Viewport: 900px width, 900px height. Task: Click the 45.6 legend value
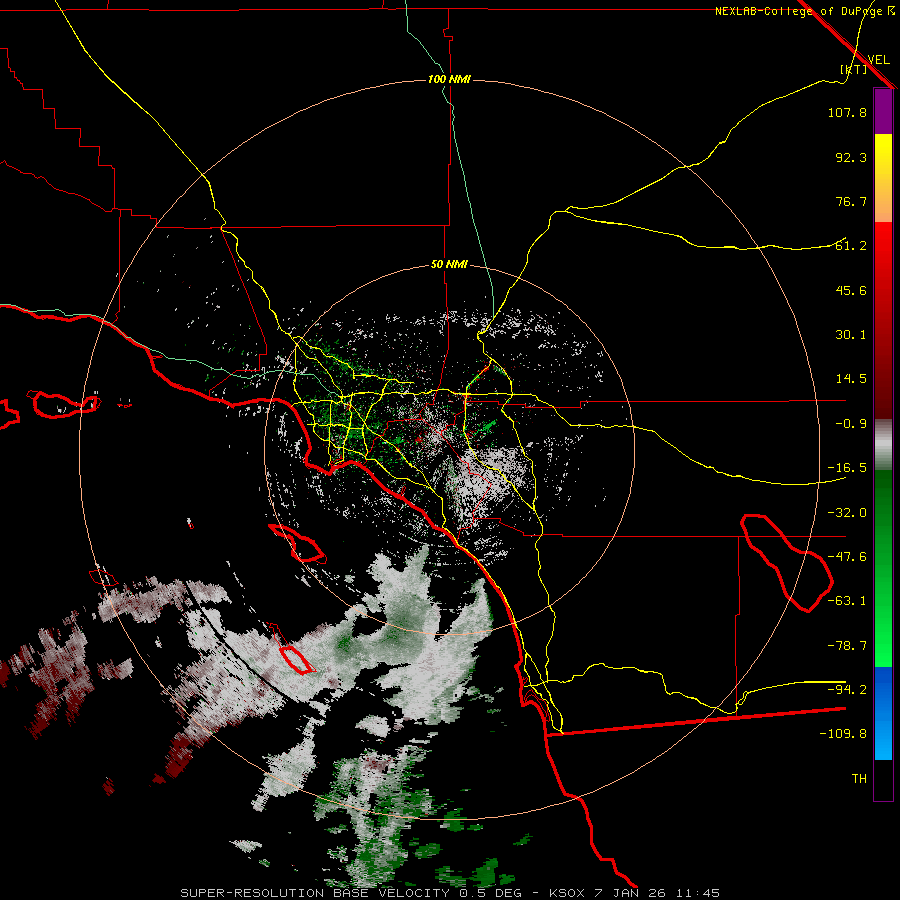click(x=851, y=290)
